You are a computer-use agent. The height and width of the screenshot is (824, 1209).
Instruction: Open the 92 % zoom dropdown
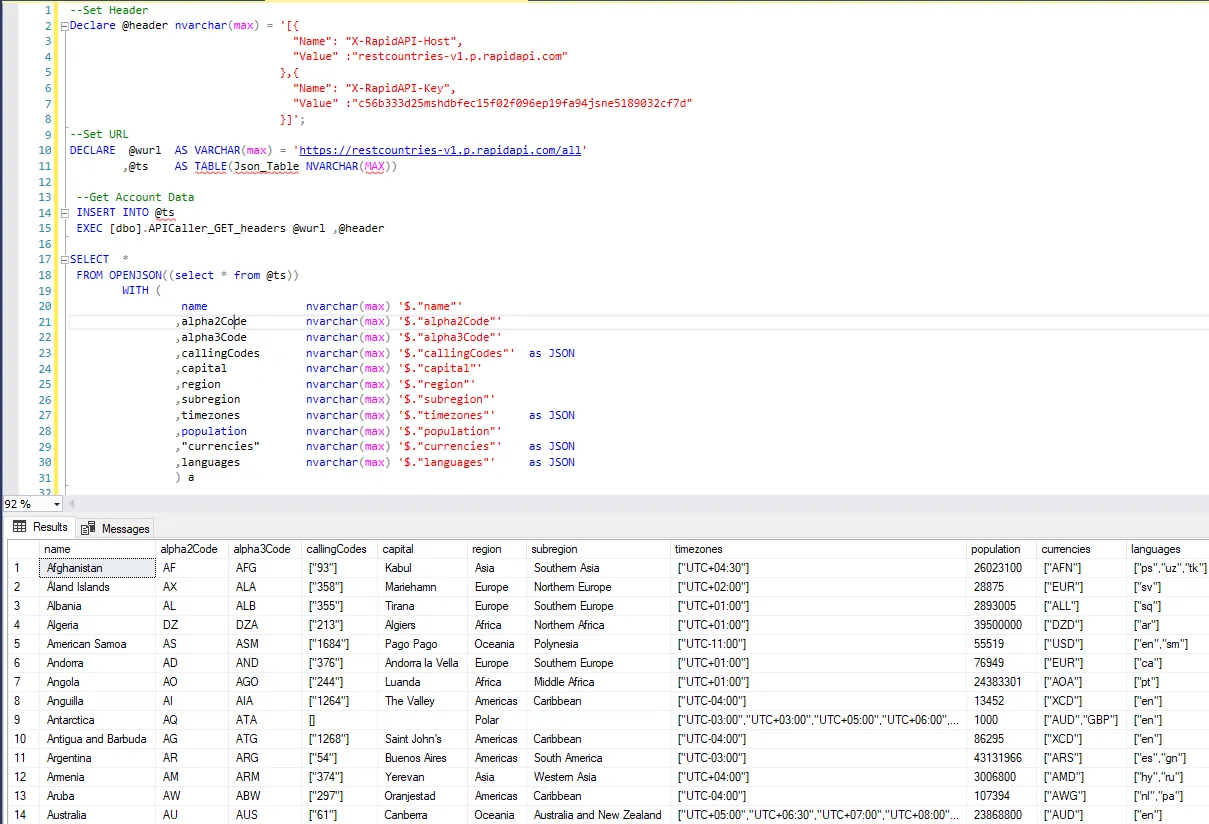tap(57, 504)
